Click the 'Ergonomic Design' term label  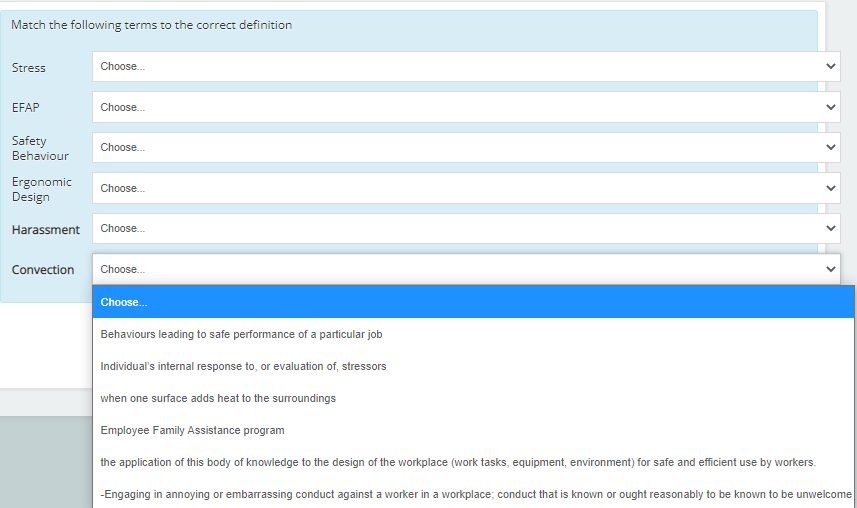click(42, 189)
